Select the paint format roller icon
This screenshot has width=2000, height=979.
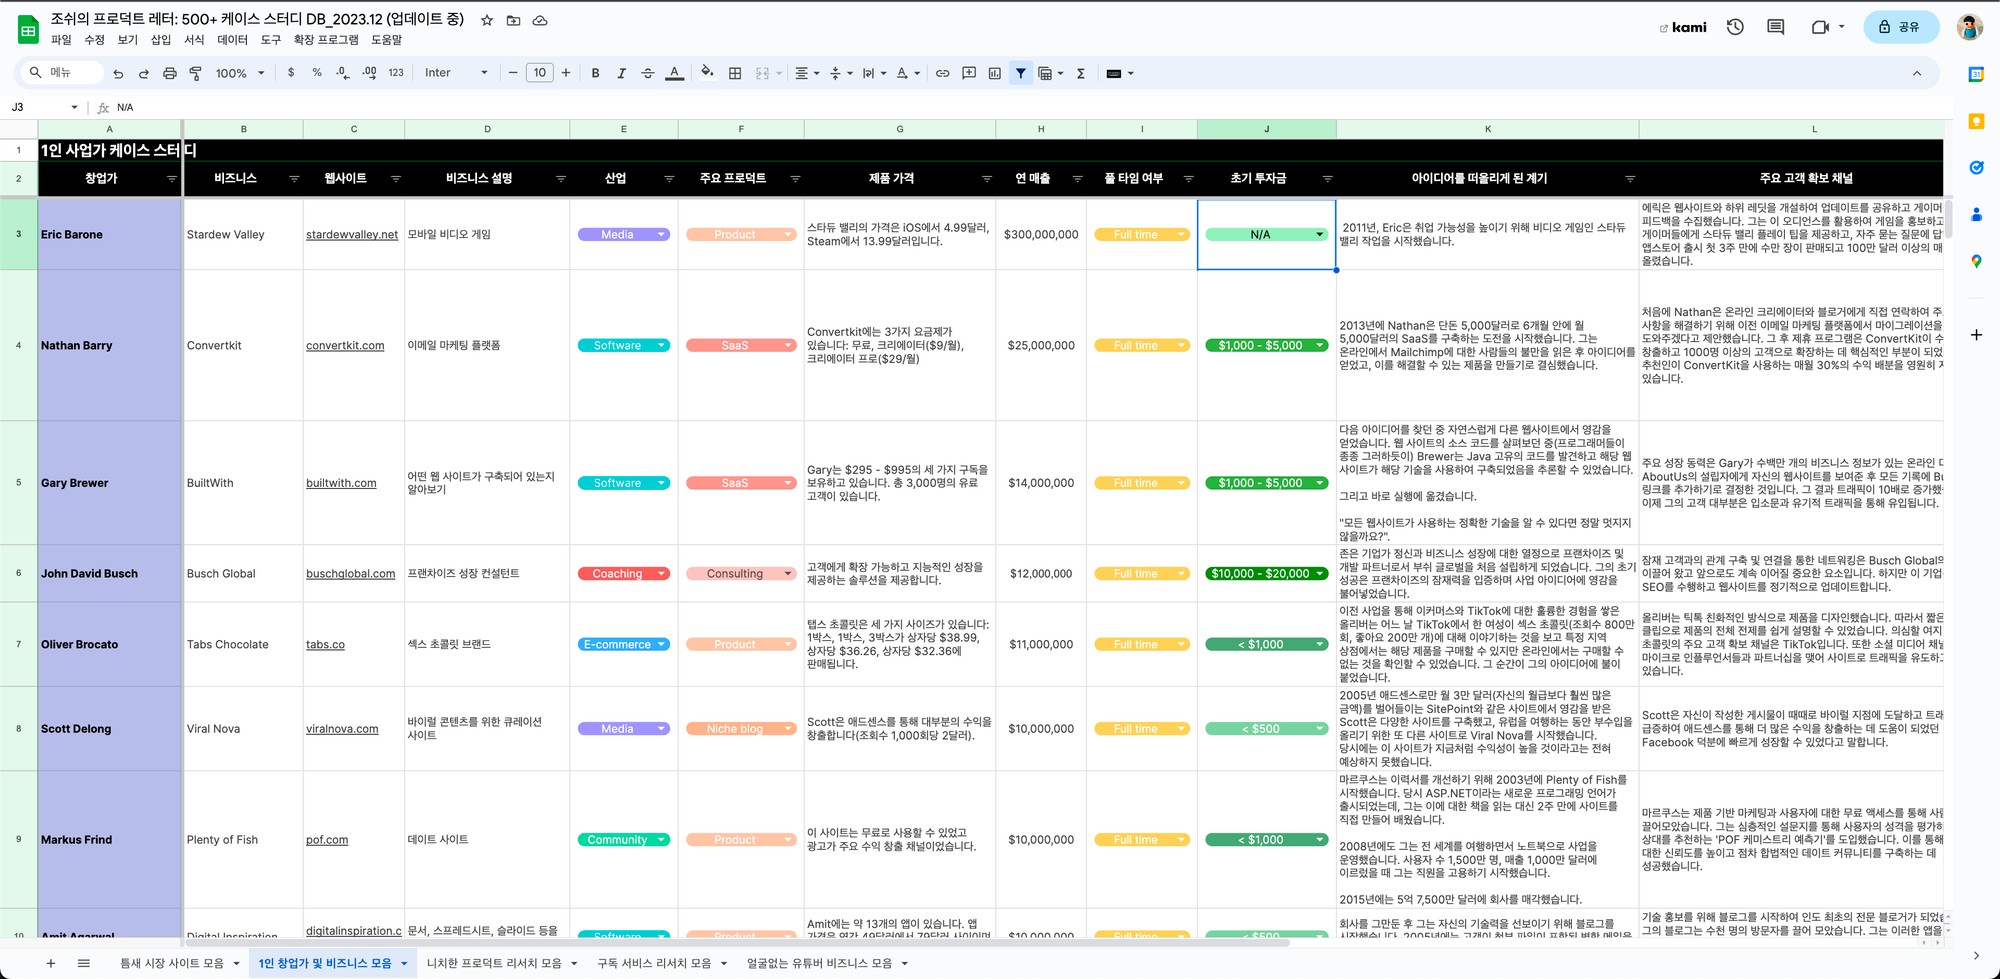click(x=195, y=73)
